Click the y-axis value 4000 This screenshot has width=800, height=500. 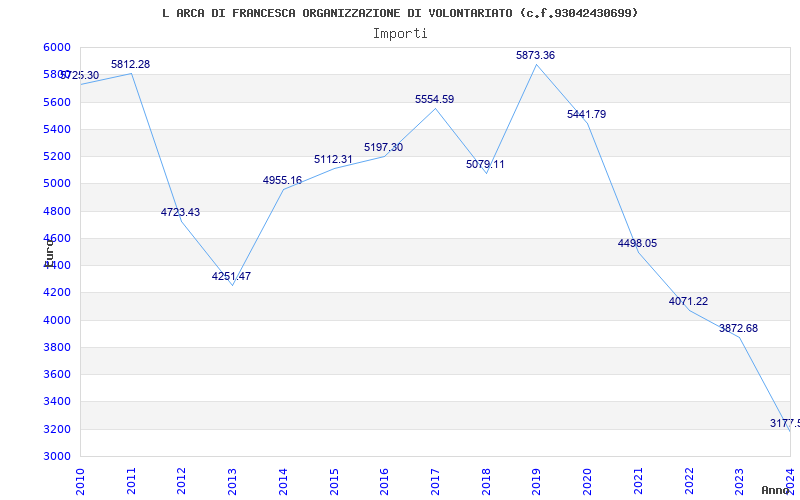[x=58, y=320]
